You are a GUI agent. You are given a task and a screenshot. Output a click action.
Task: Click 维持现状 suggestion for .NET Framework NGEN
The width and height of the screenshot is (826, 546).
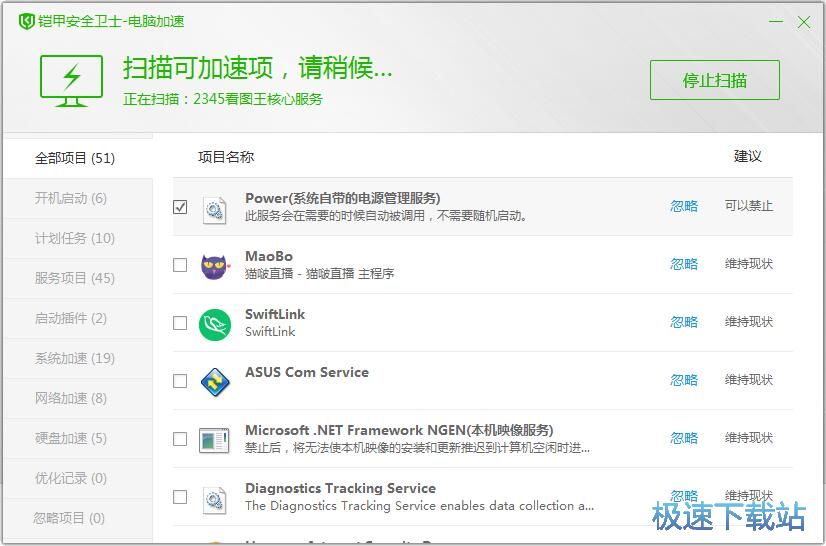click(x=749, y=438)
